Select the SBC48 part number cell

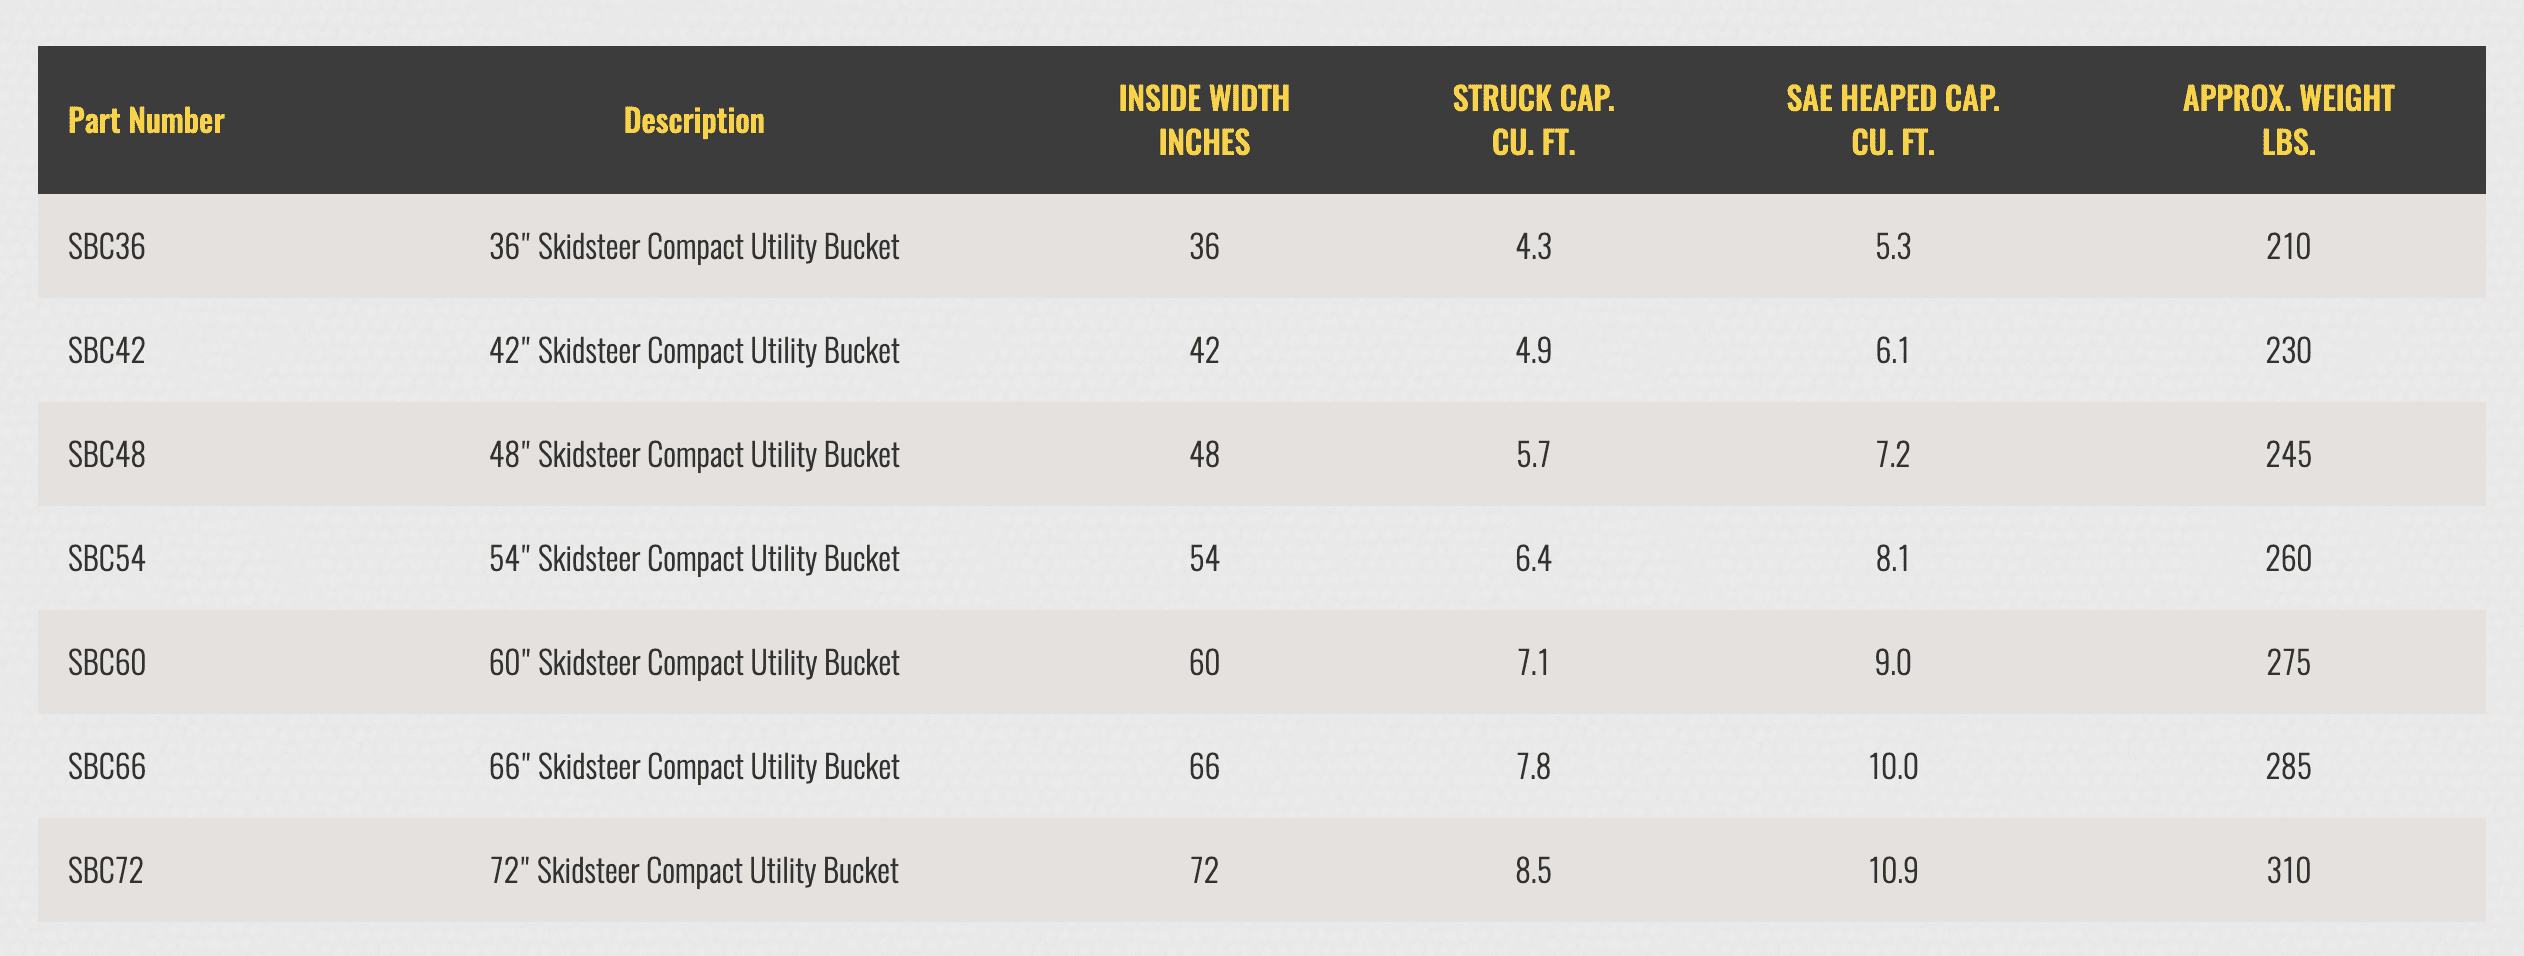pos(107,455)
